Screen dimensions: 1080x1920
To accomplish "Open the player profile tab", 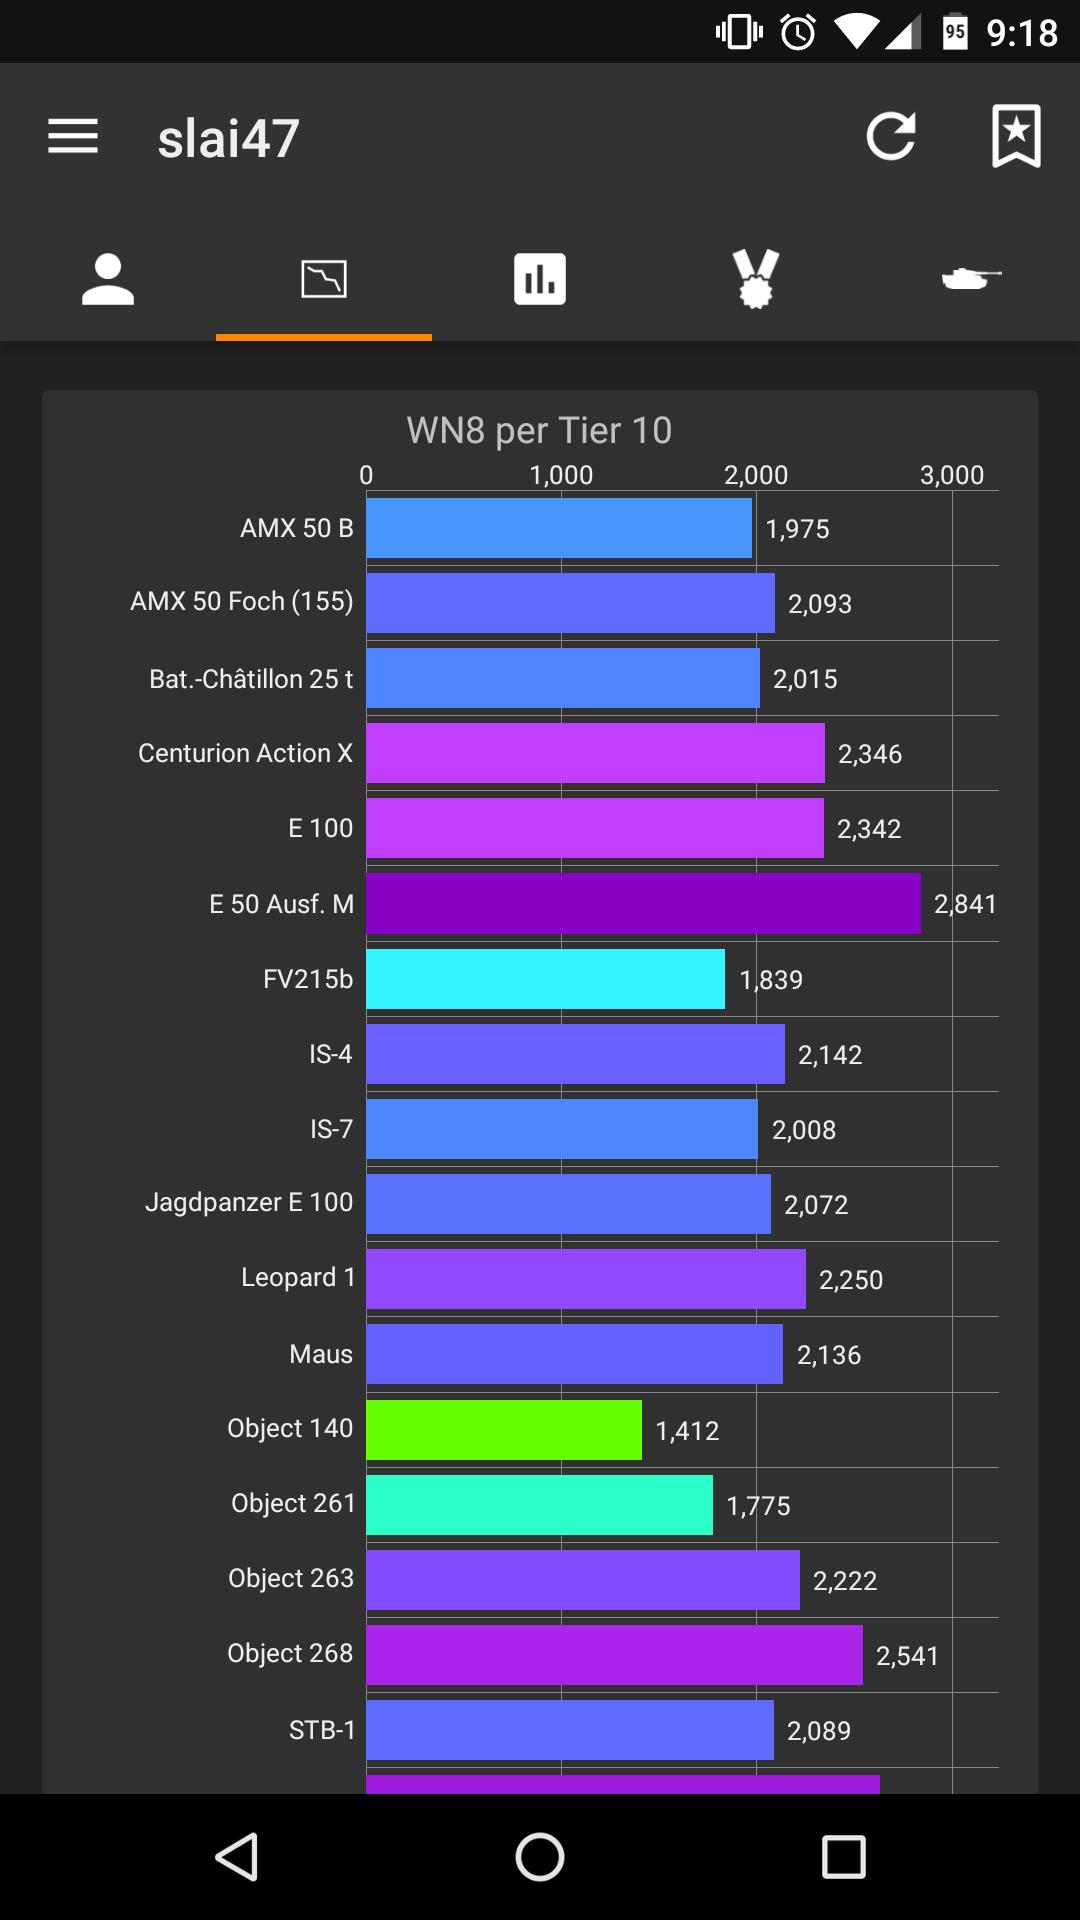I will [108, 279].
